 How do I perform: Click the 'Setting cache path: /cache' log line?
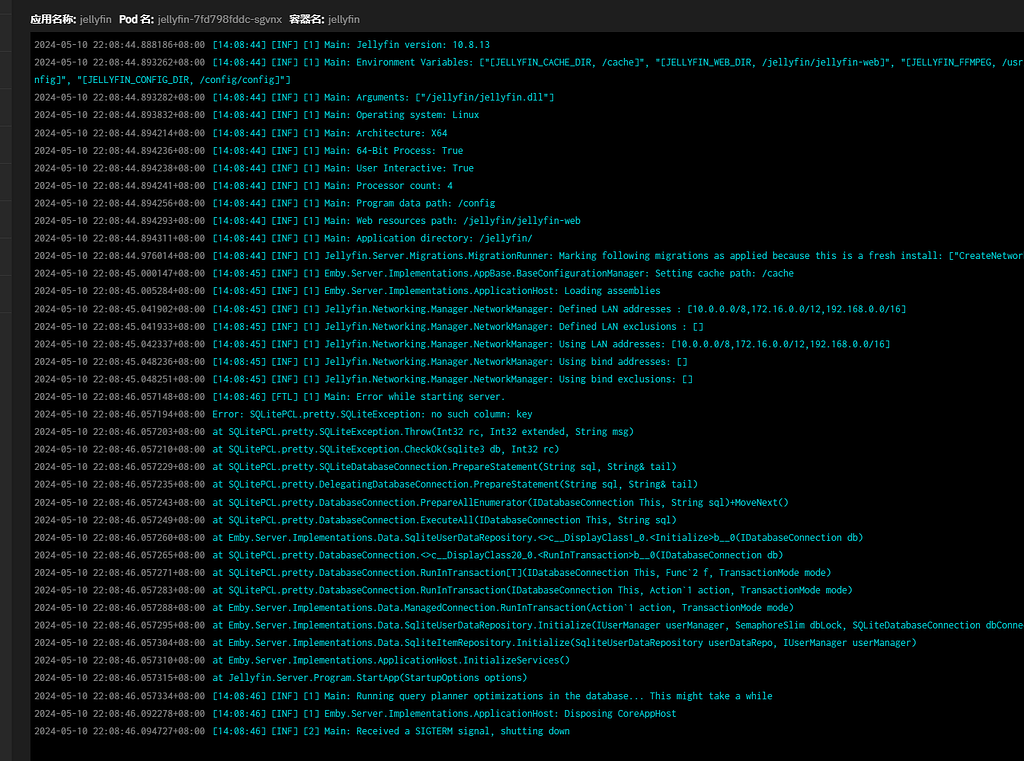point(414,274)
